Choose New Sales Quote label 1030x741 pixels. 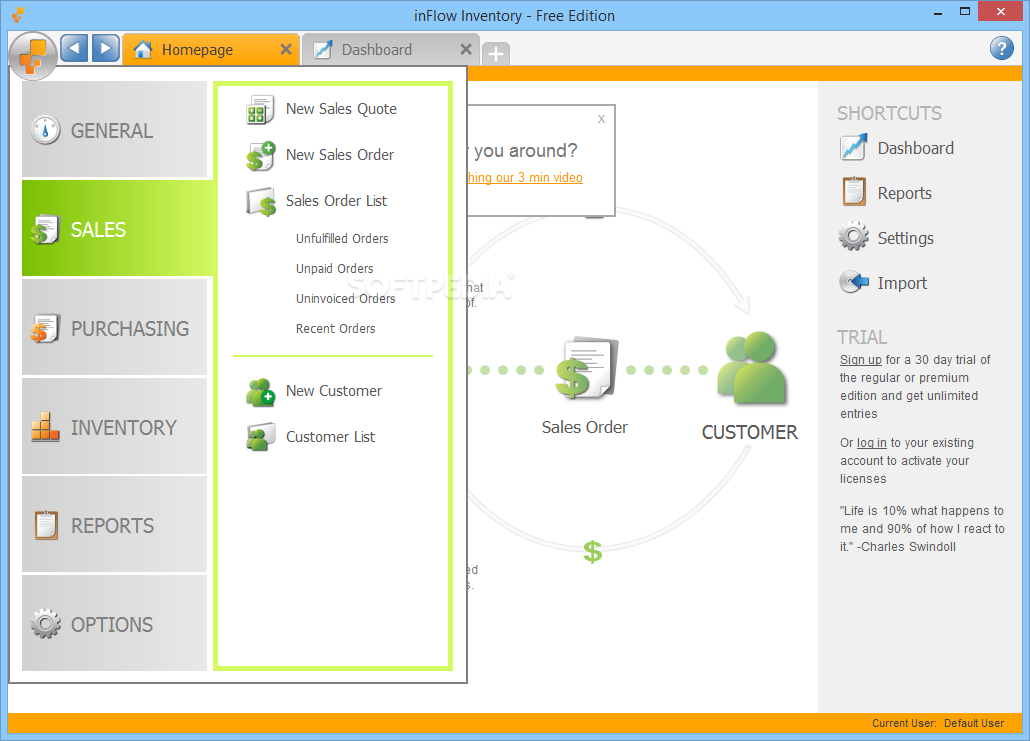click(341, 109)
